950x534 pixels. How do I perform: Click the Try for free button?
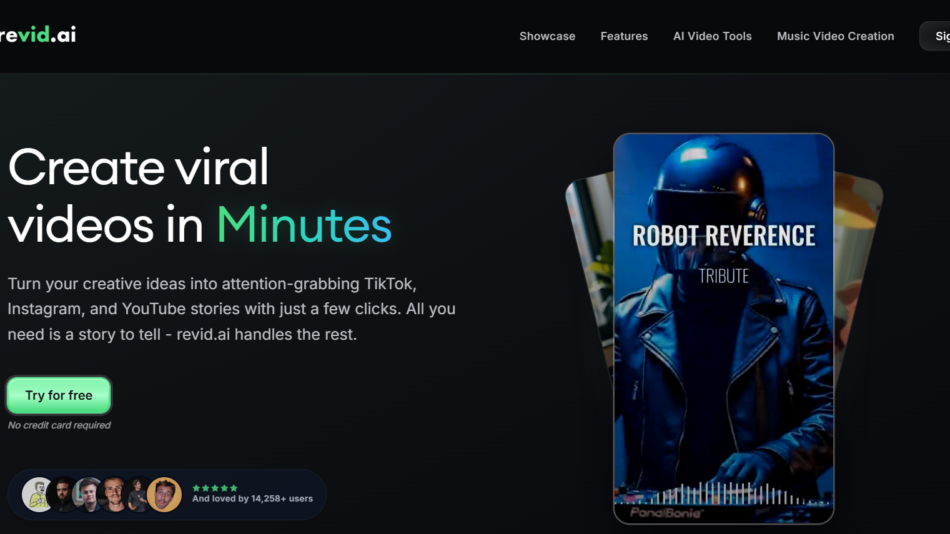[59, 395]
